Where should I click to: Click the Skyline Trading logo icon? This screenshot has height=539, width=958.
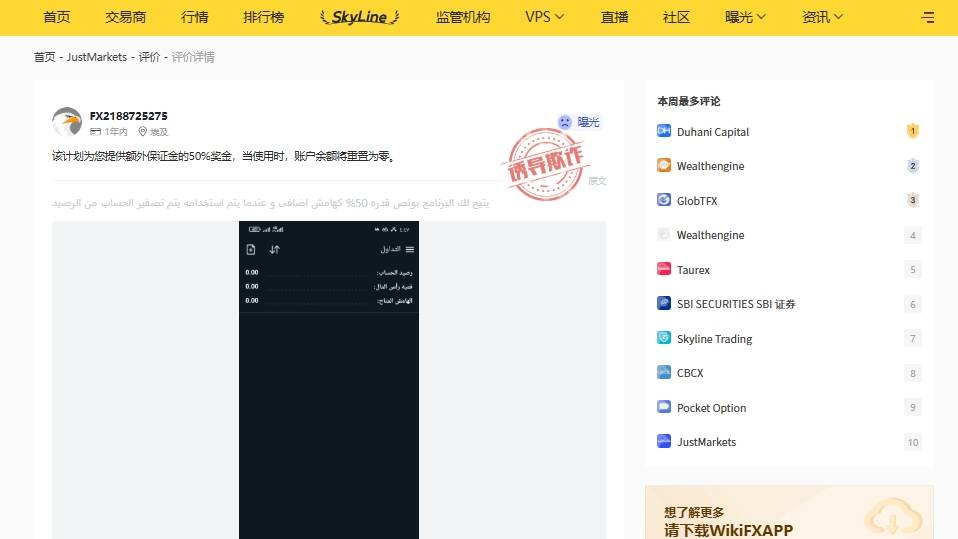click(664, 338)
